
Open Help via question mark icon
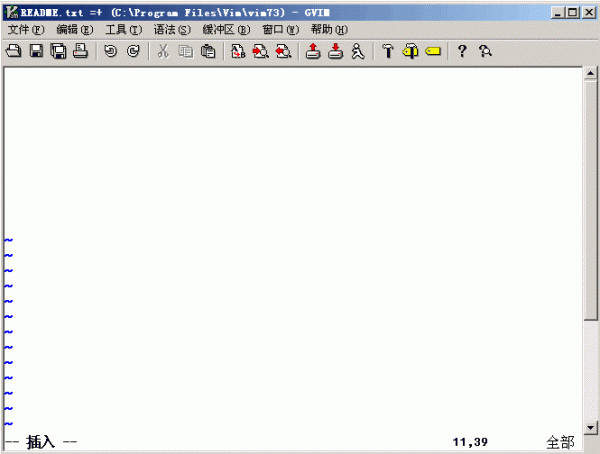(x=462, y=52)
